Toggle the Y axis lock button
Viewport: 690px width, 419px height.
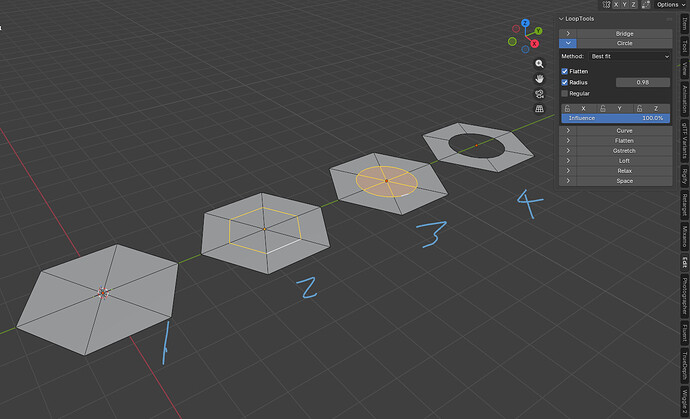pyautogui.click(x=616, y=108)
